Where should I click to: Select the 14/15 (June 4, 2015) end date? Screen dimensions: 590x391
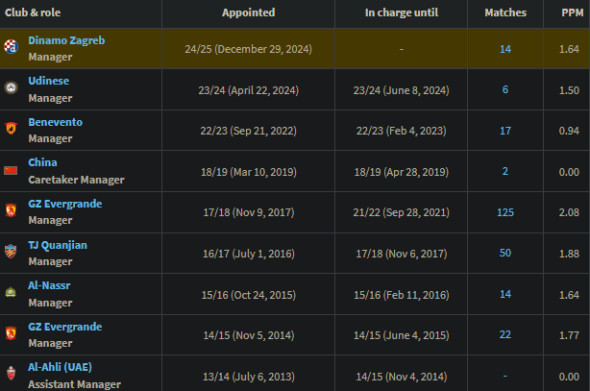point(401,335)
